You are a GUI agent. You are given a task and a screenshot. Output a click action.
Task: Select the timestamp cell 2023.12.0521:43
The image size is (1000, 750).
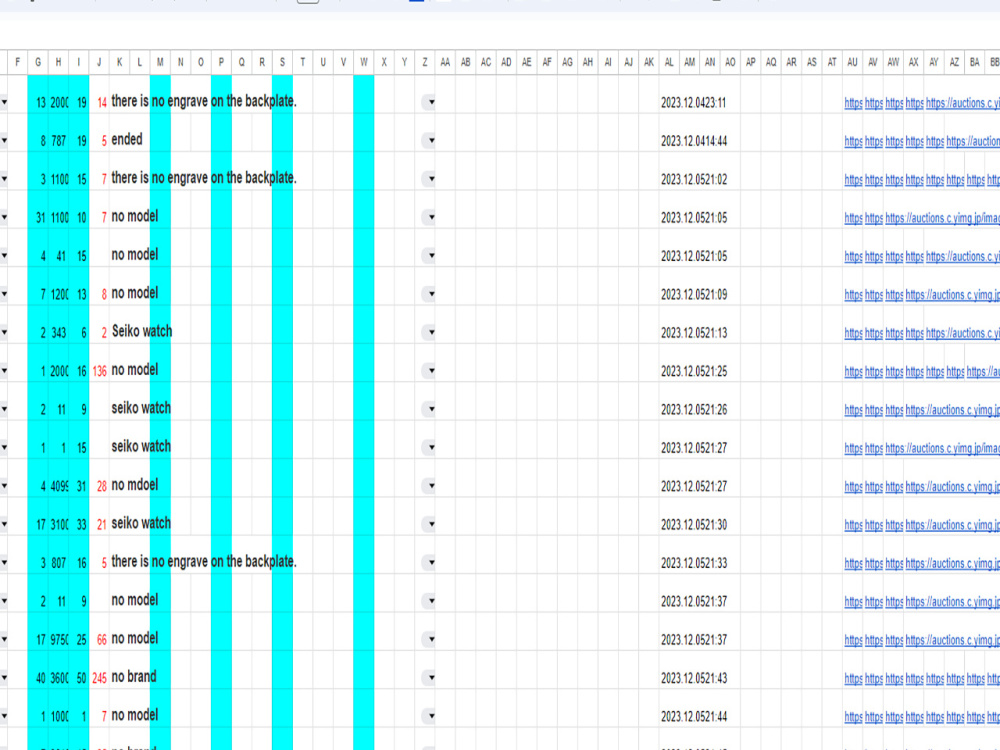[693, 678]
